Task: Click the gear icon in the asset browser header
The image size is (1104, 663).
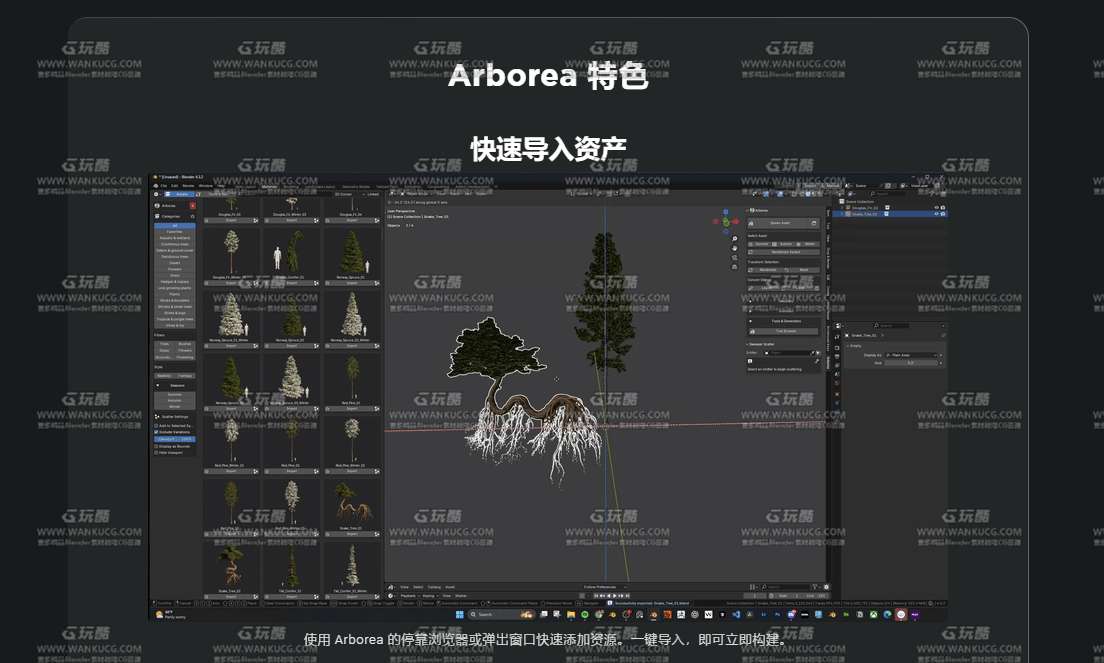Action: pyautogui.click(x=826, y=586)
